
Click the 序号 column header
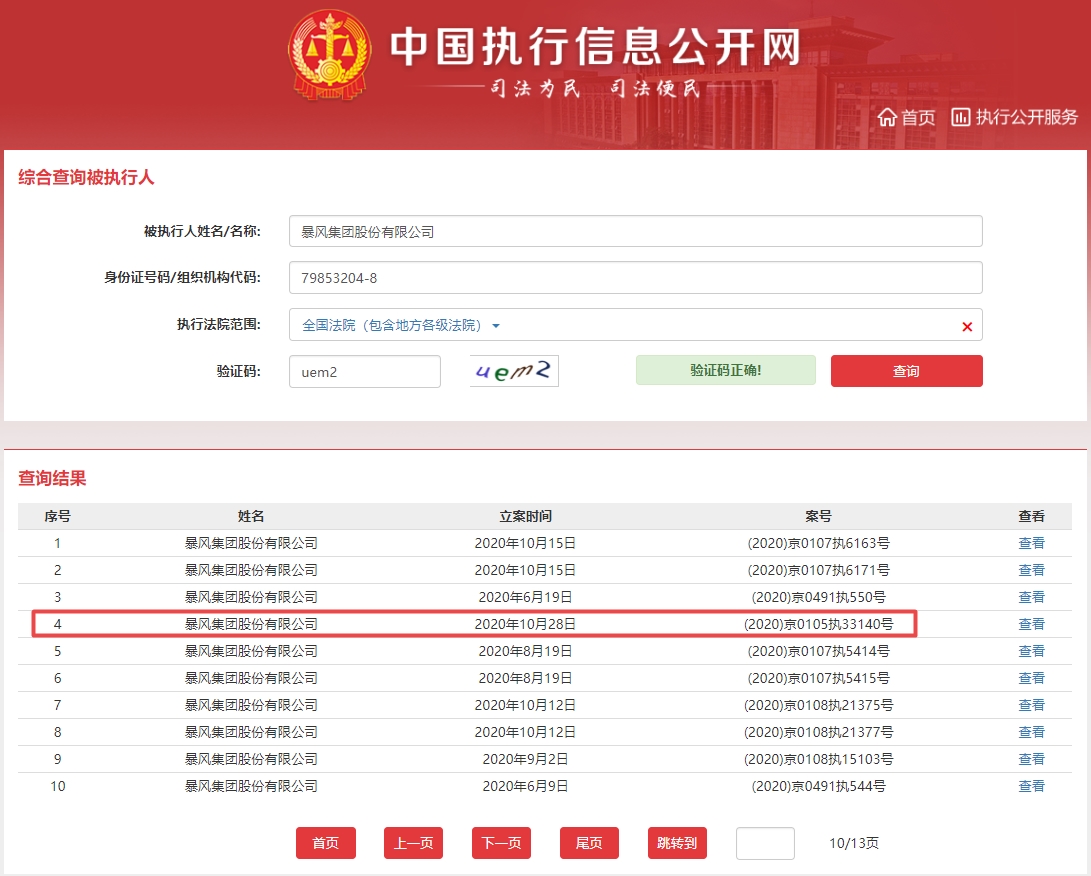point(57,516)
